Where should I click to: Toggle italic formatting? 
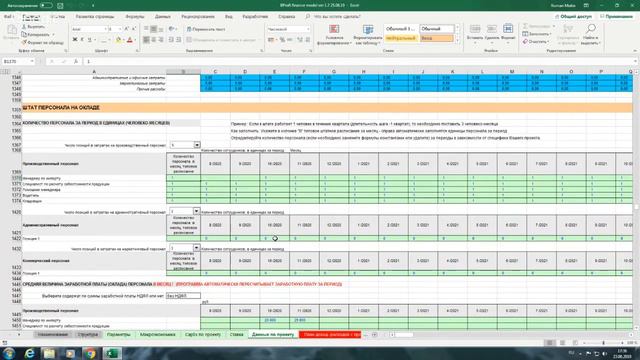tap(82, 40)
